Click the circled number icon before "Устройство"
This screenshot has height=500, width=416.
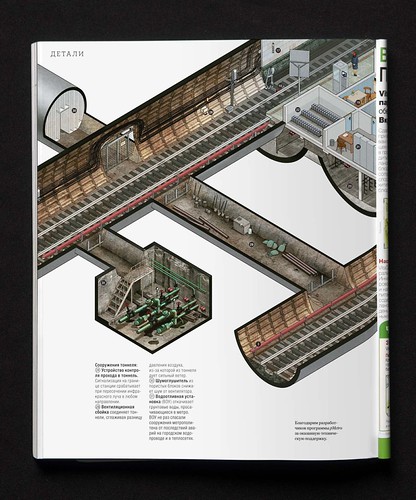click(x=98, y=370)
